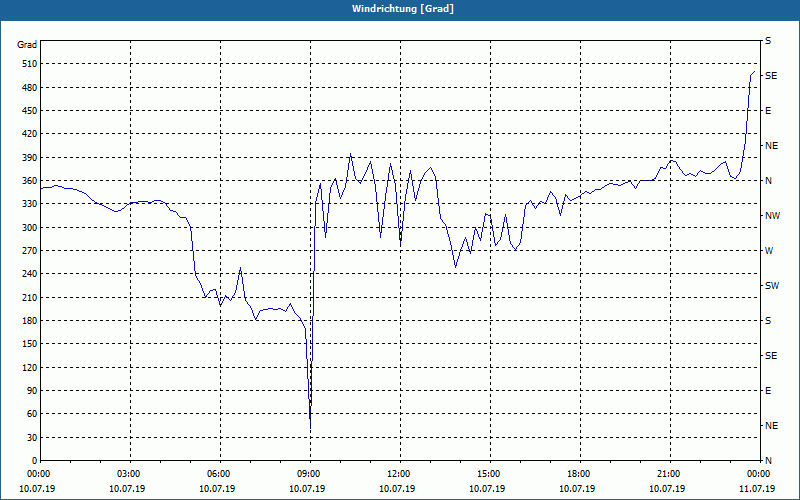Click the NE compass label beside the 390 gridline
This screenshot has height=500, width=800.
tap(771, 146)
